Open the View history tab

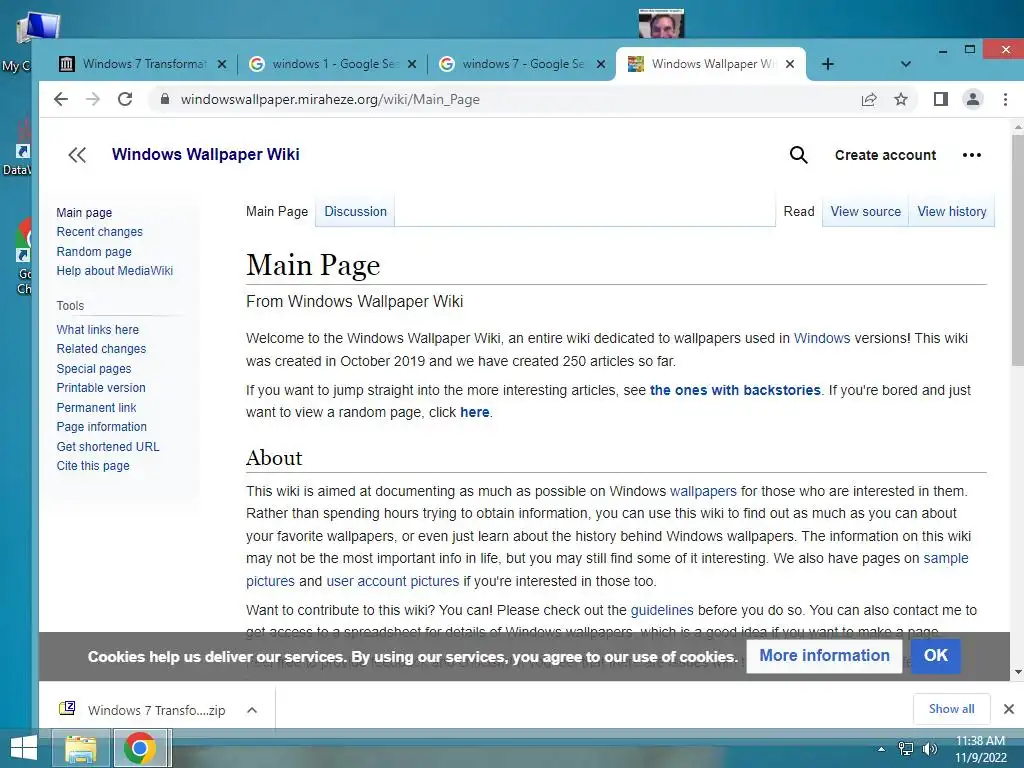pyautogui.click(x=952, y=212)
